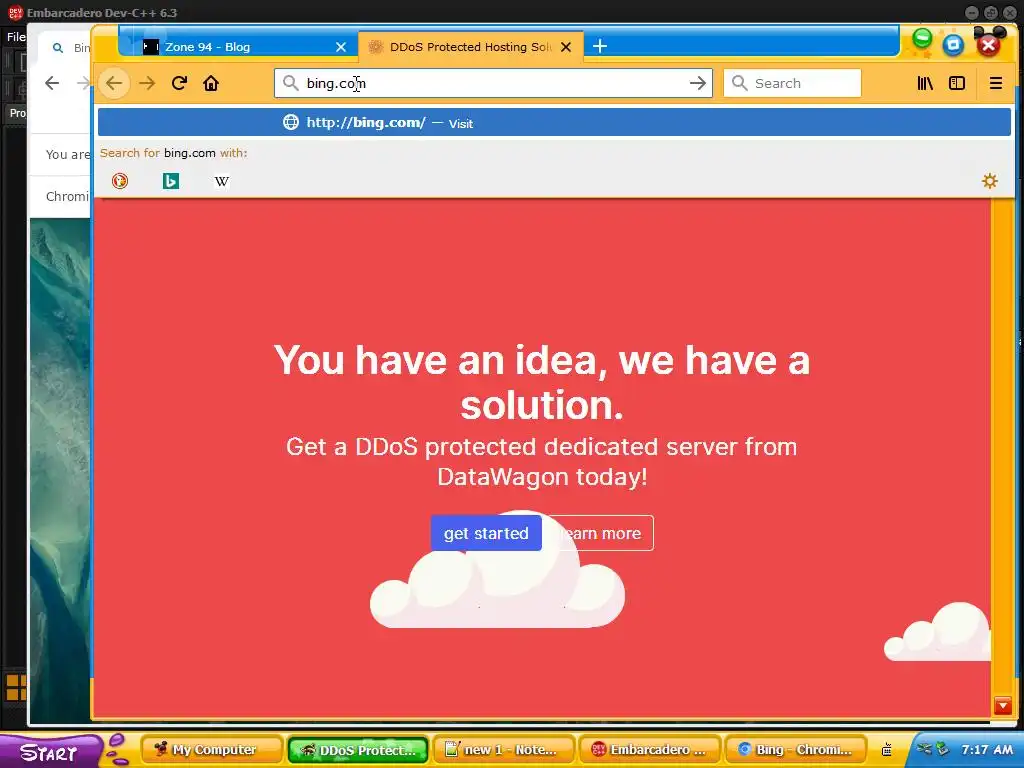Click the system tray clock 7:17 AM
This screenshot has height=768, width=1024.
pyautogui.click(x=987, y=750)
